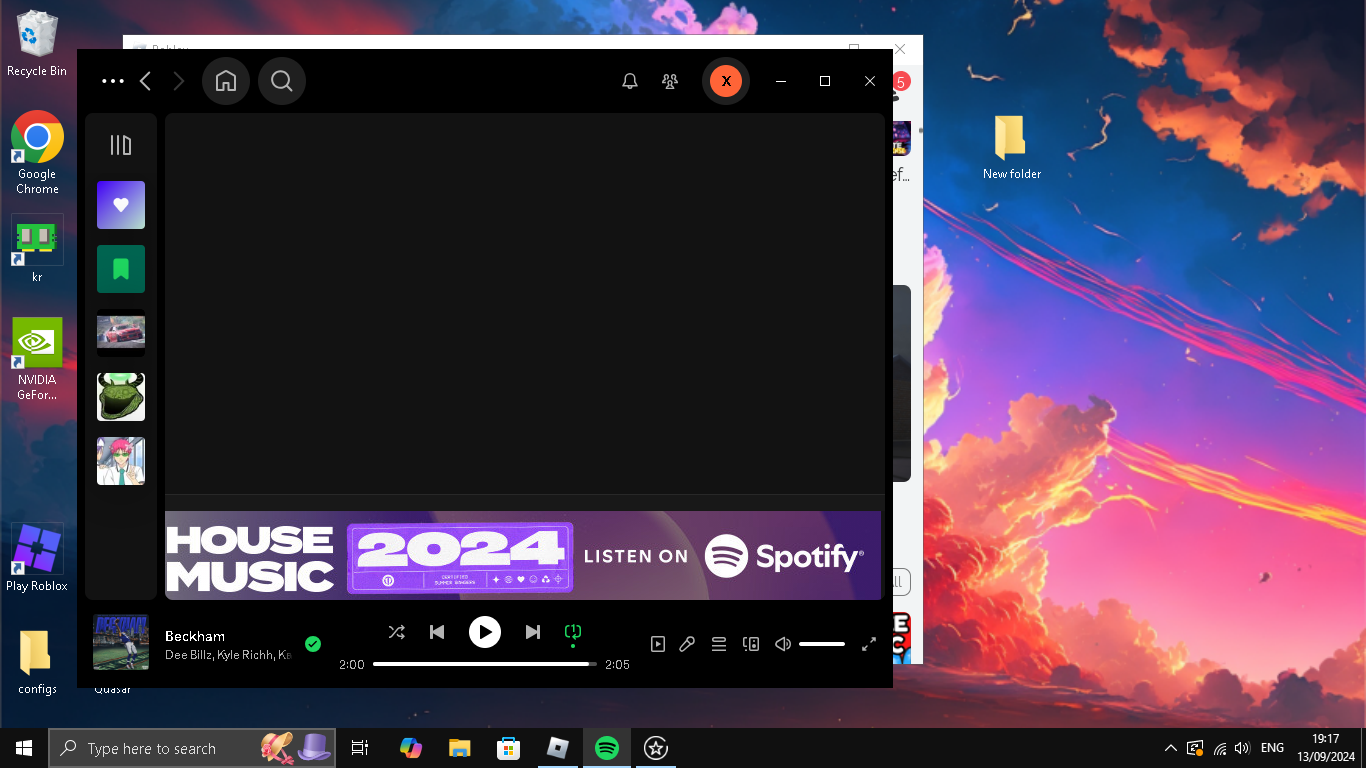Select the NVIDIA GeForce desktop shortcut
The image size is (1366, 768).
(x=37, y=358)
